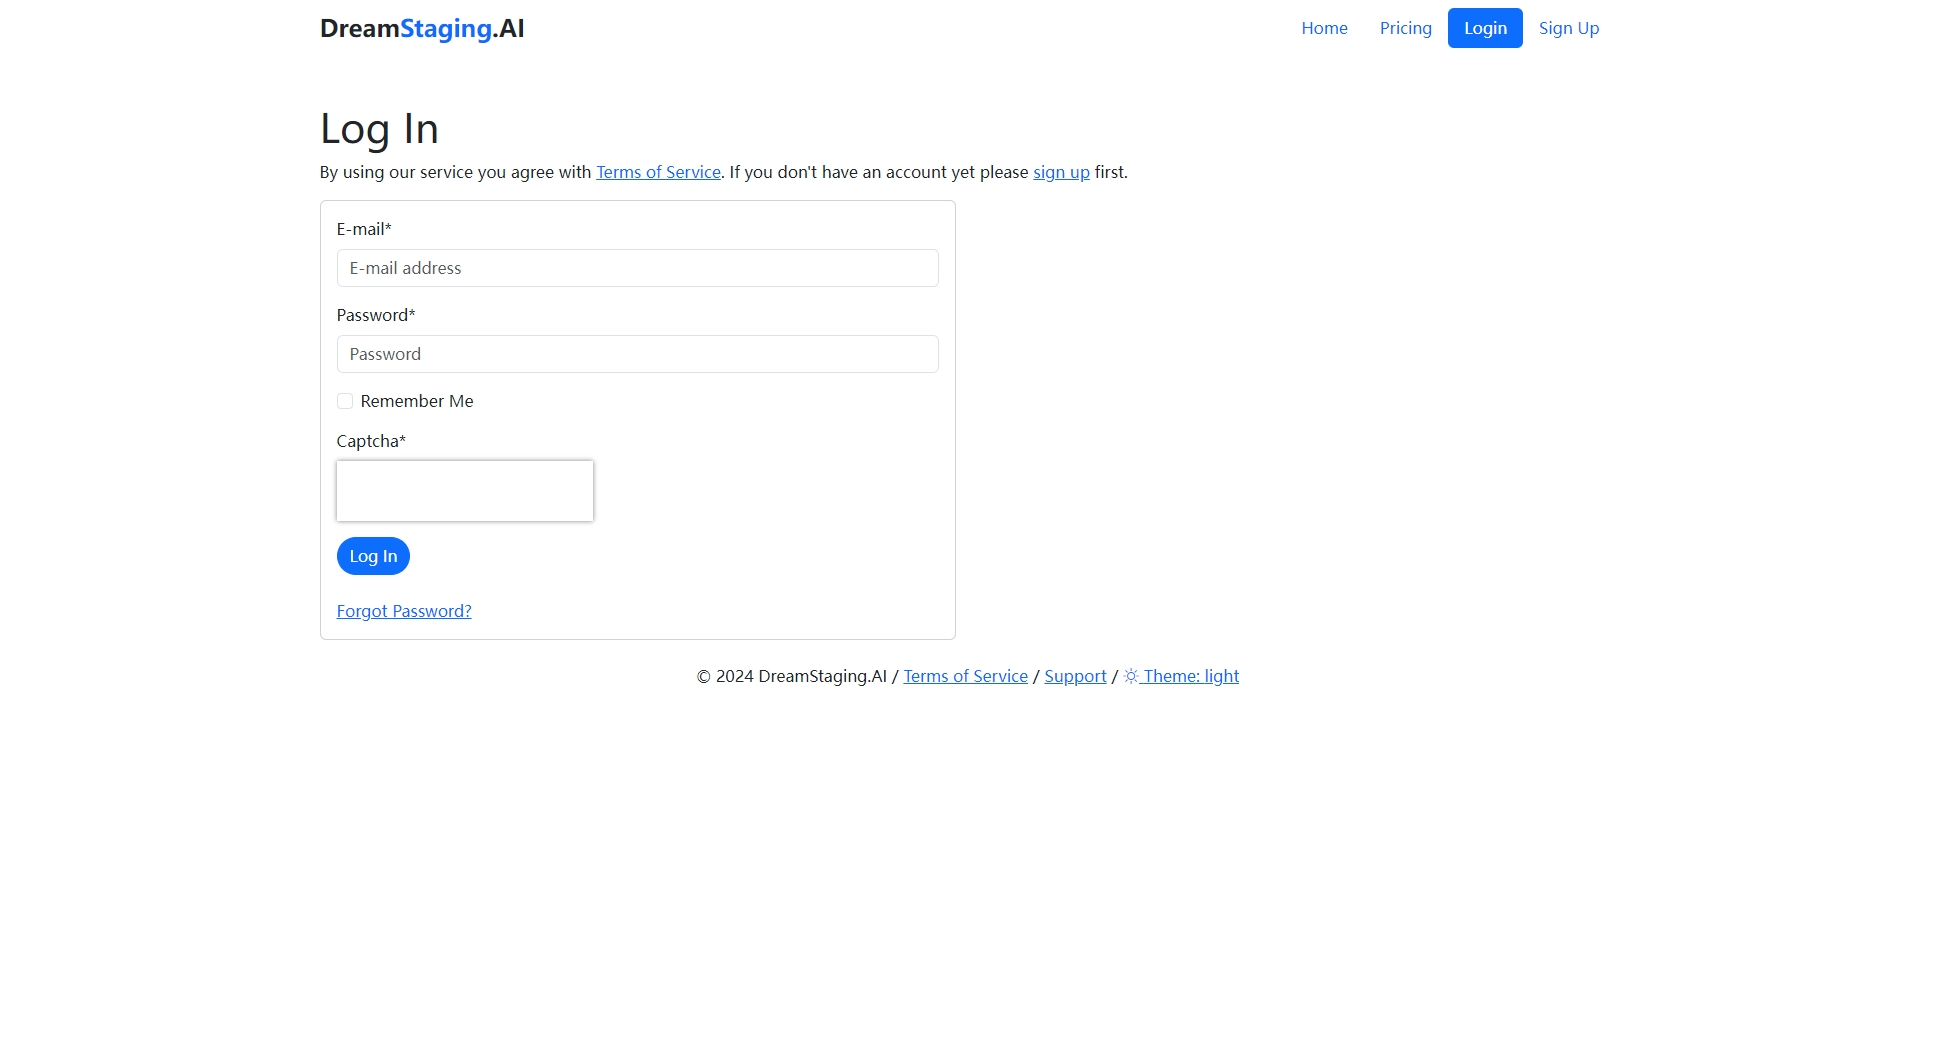Image resolution: width=1936 pixels, height=1044 pixels.
Task: Open Terms of Service link above form
Action: [658, 172]
